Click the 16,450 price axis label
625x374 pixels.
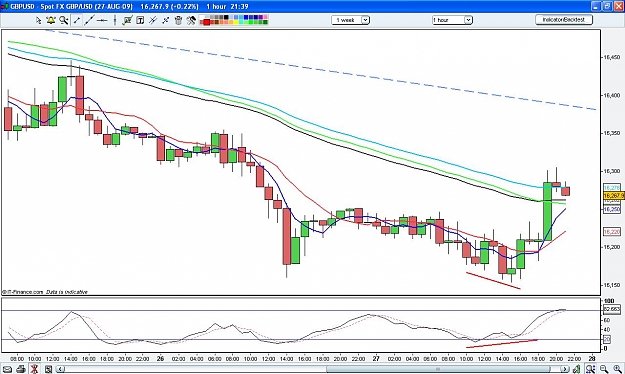[611, 57]
